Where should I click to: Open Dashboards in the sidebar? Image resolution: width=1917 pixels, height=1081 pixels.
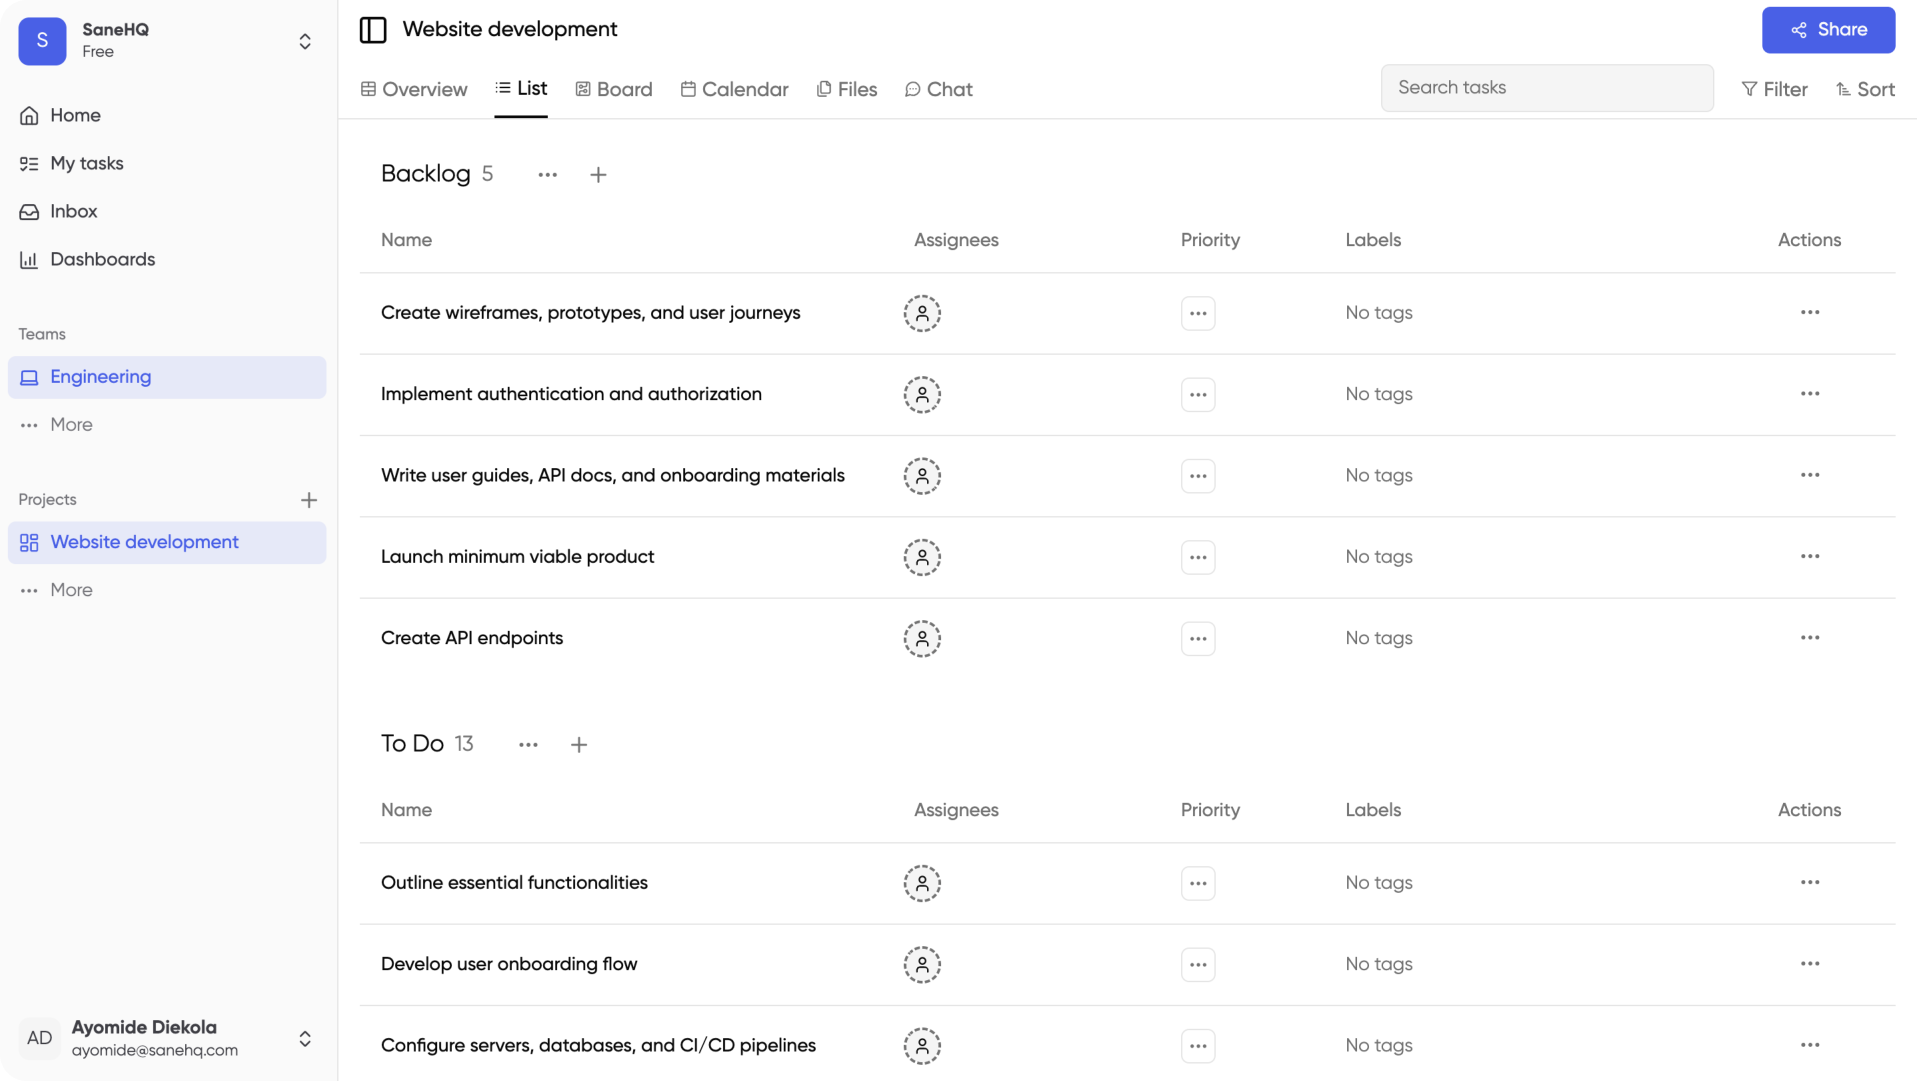(x=102, y=260)
